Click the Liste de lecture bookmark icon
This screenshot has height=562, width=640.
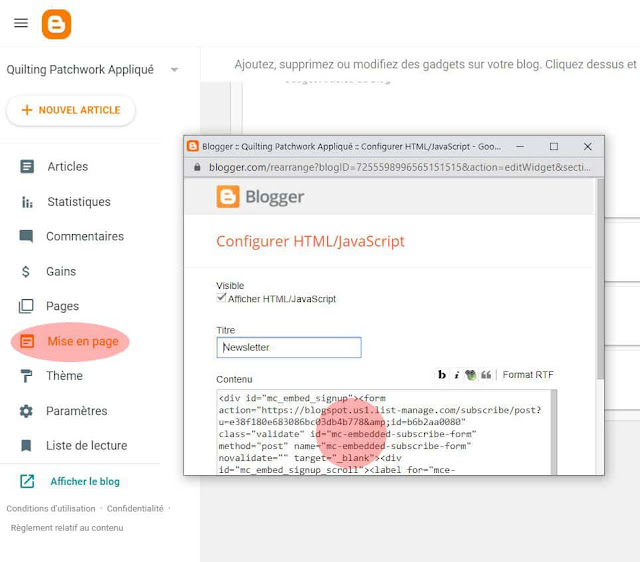point(26,446)
